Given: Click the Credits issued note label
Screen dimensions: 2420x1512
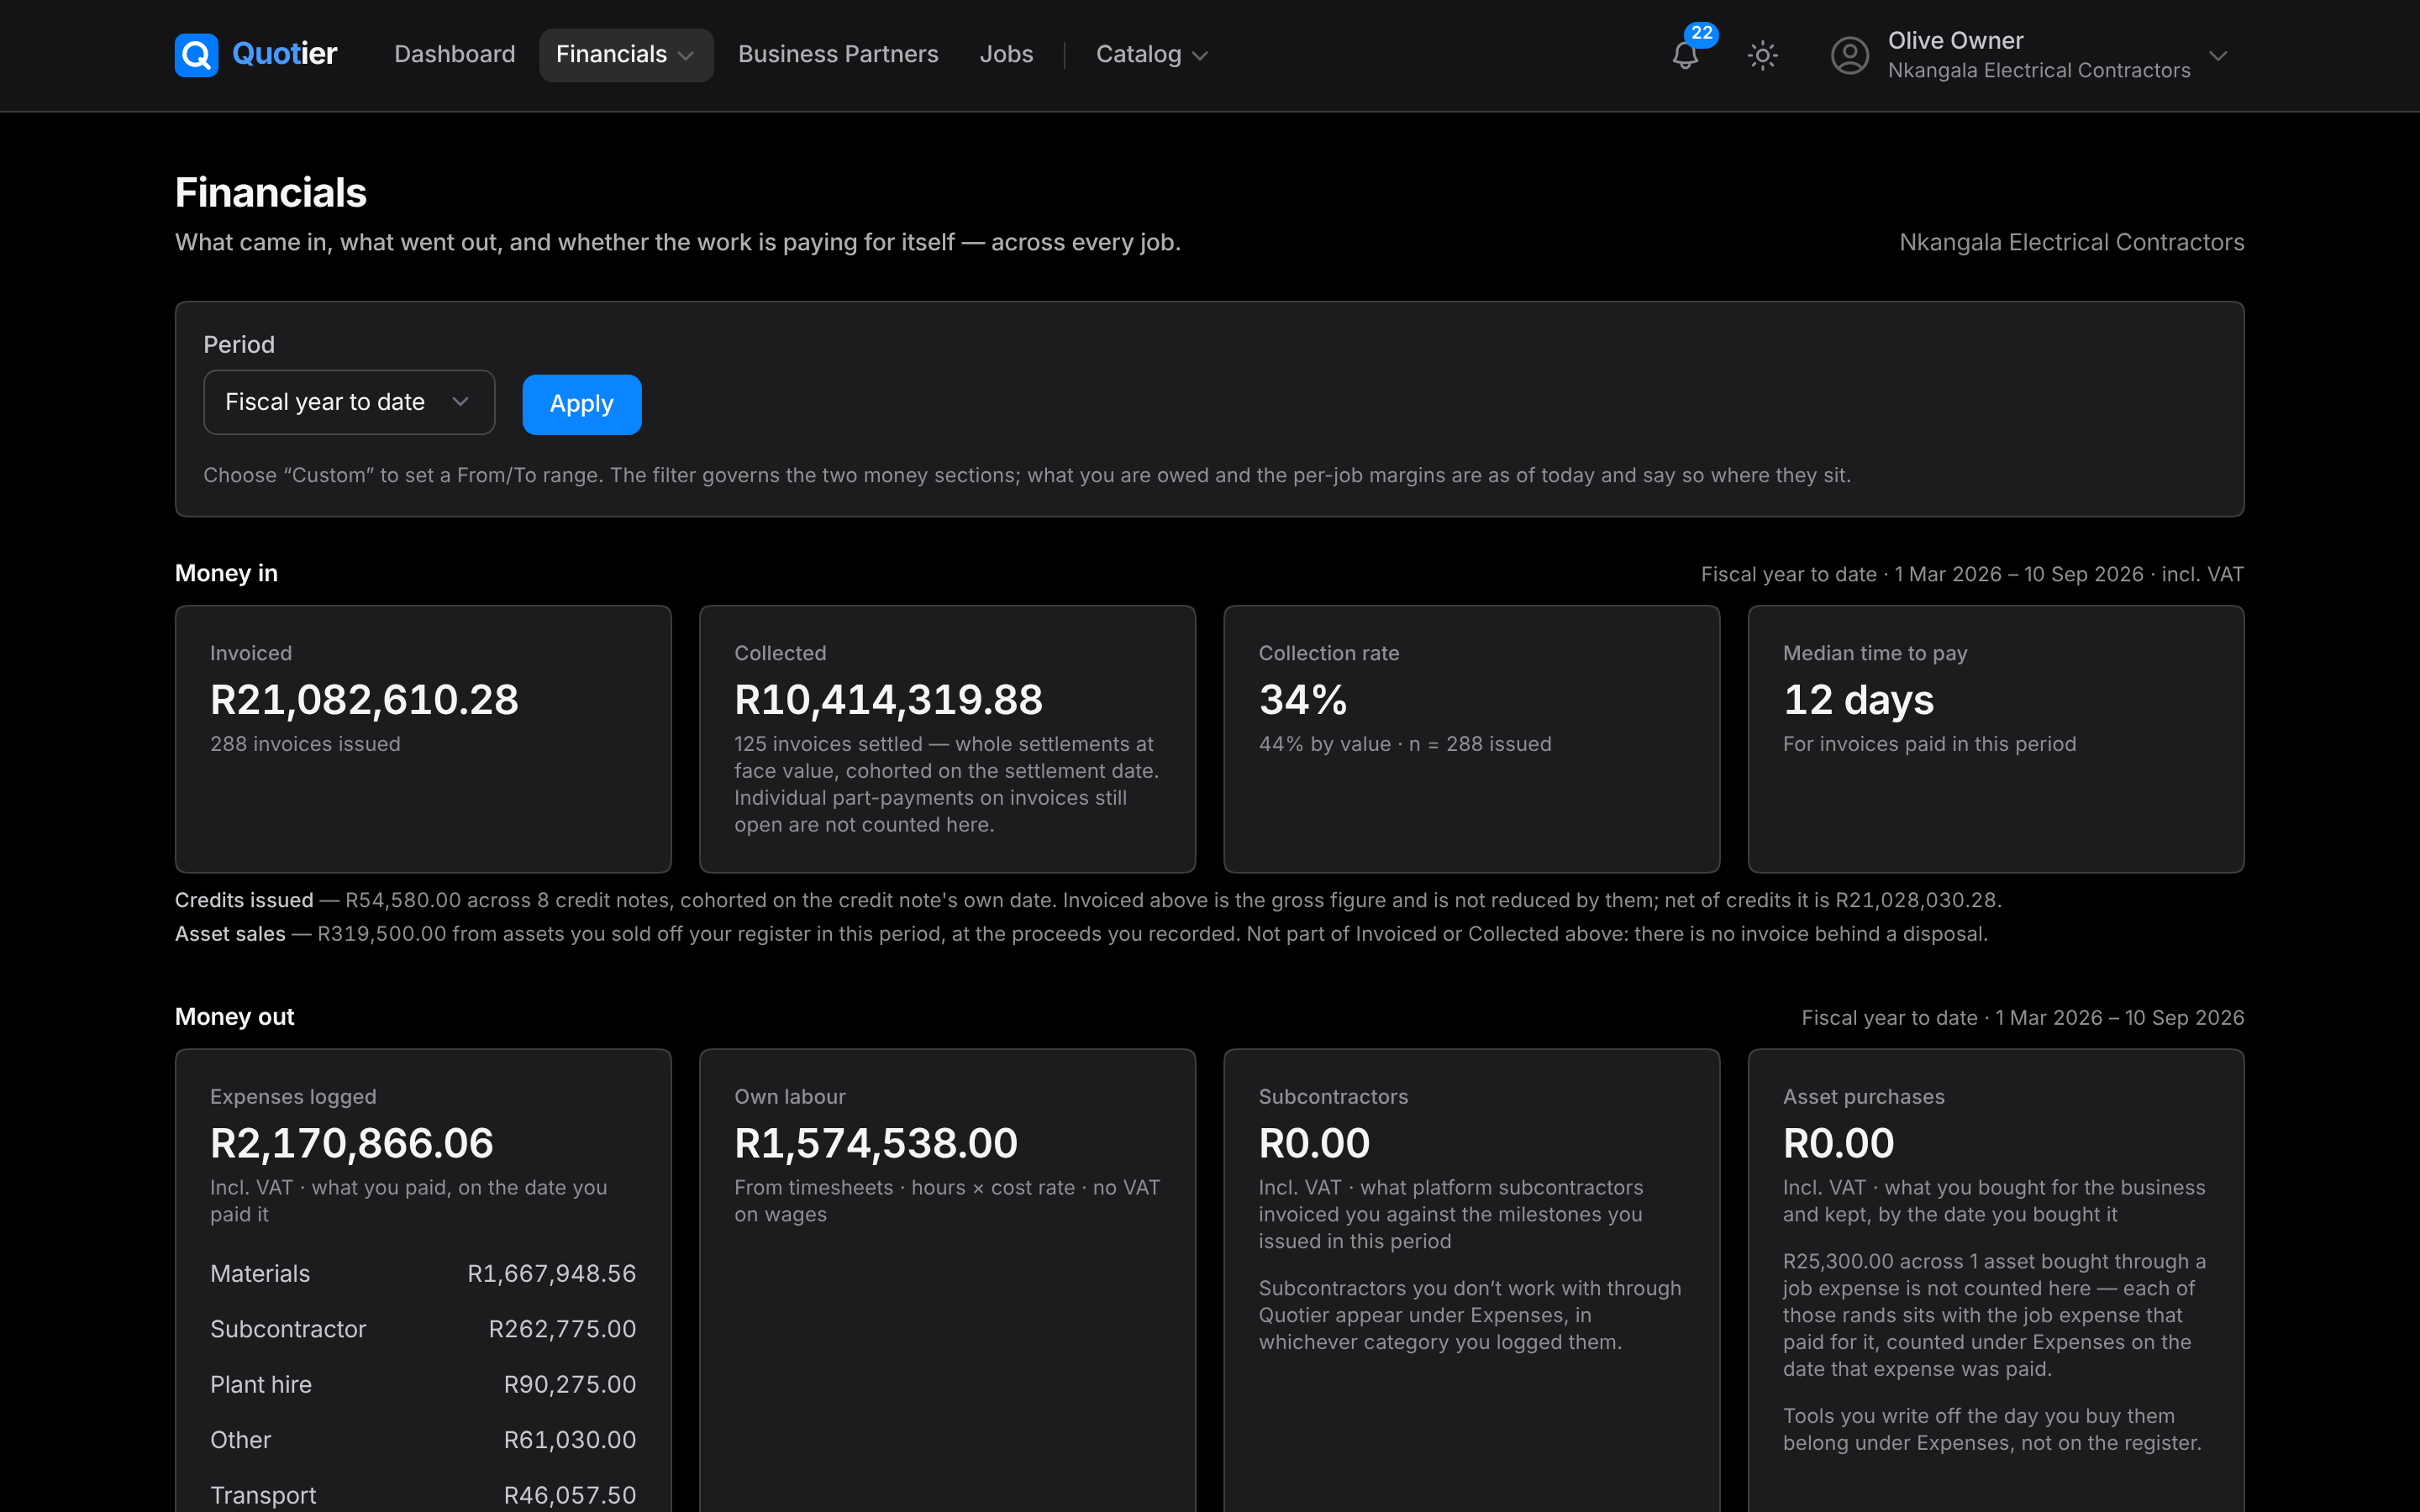Looking at the screenshot, I should tap(244, 900).
